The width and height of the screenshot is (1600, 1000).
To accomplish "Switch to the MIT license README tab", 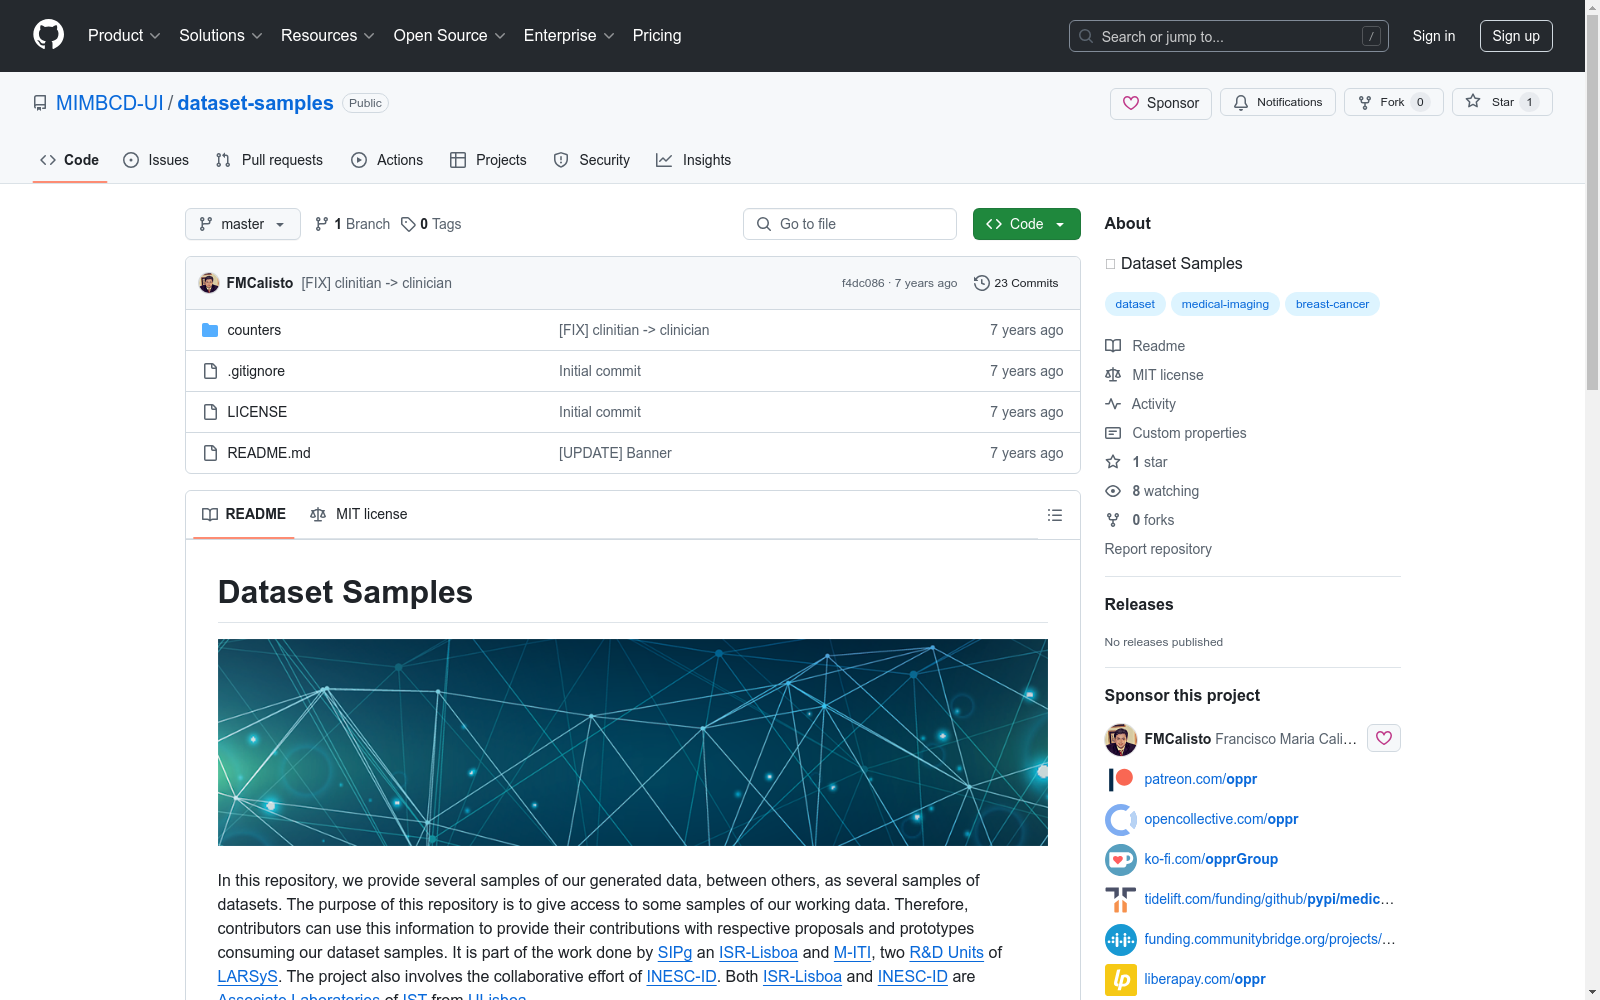I will [x=359, y=514].
